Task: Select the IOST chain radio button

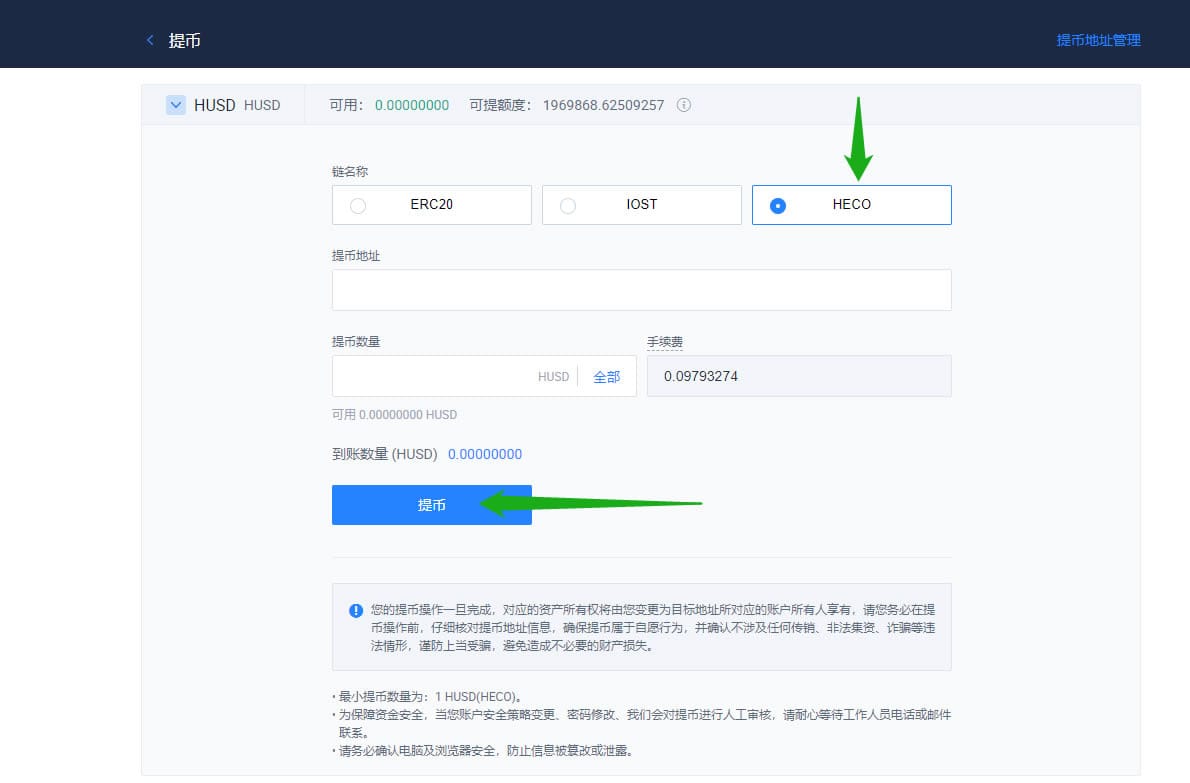Action: (568, 205)
